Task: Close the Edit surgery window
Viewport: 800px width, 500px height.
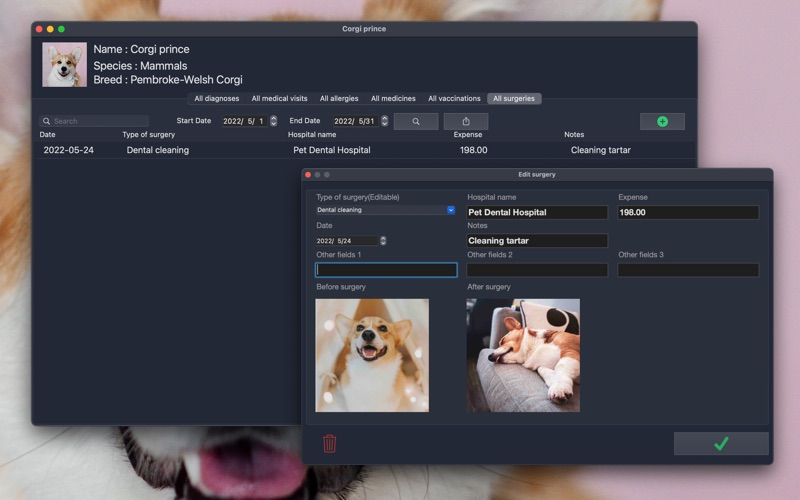Action: click(308, 174)
